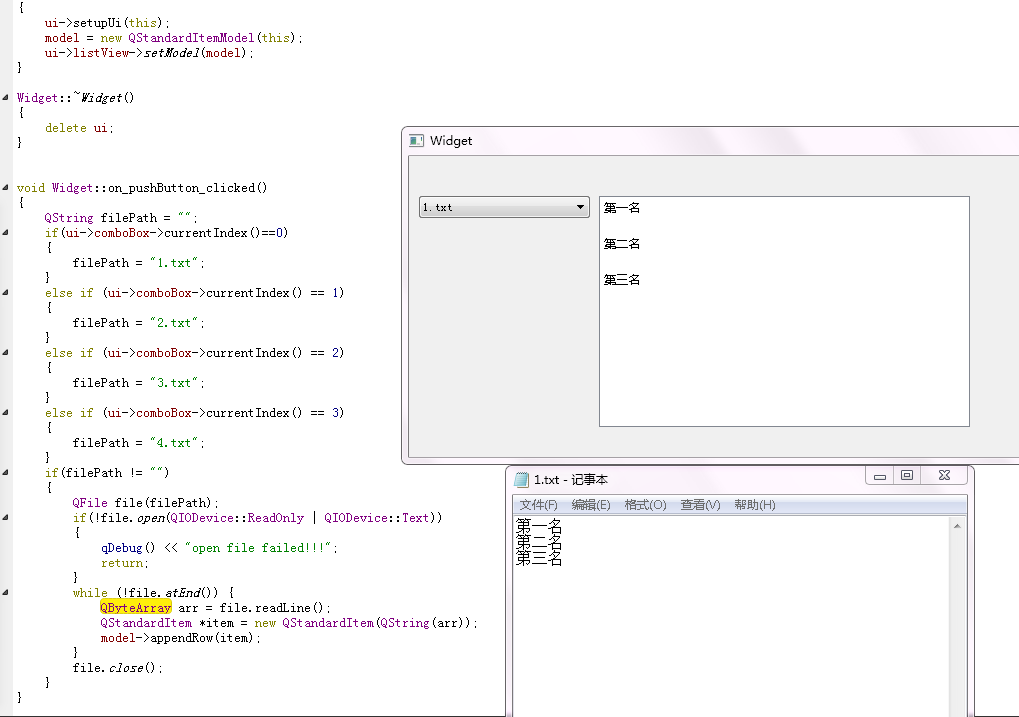Open the 格式(O) menu in Notepad

[645, 505]
